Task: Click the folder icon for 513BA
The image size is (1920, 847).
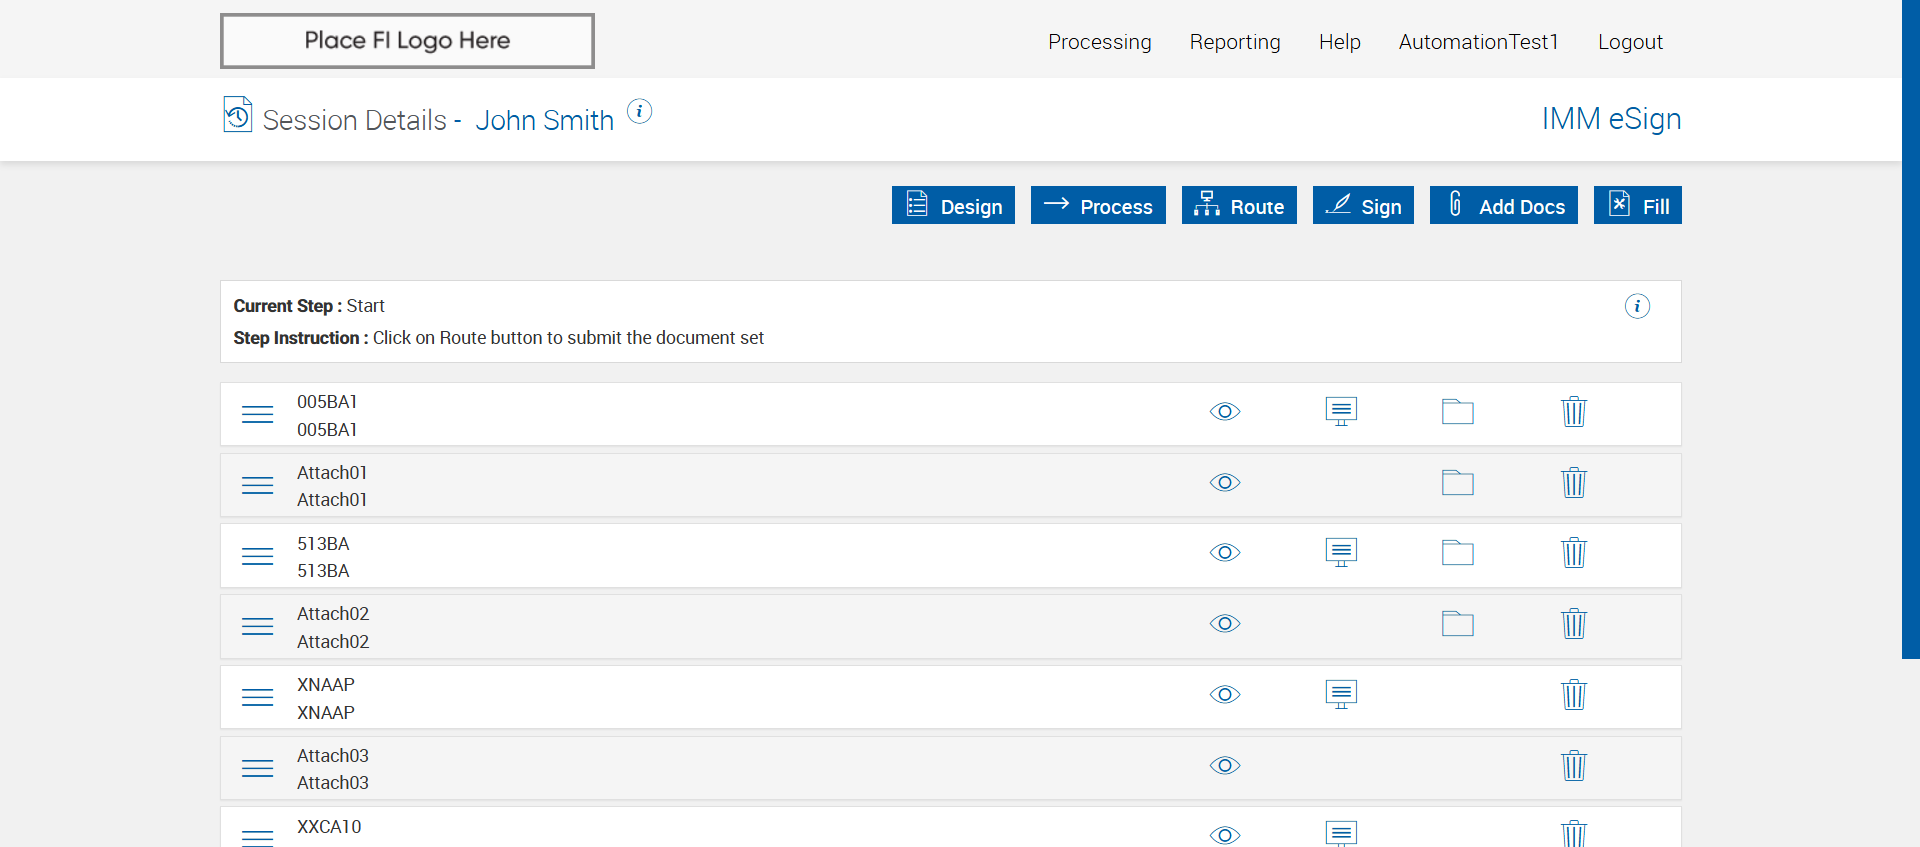Action: (1457, 553)
